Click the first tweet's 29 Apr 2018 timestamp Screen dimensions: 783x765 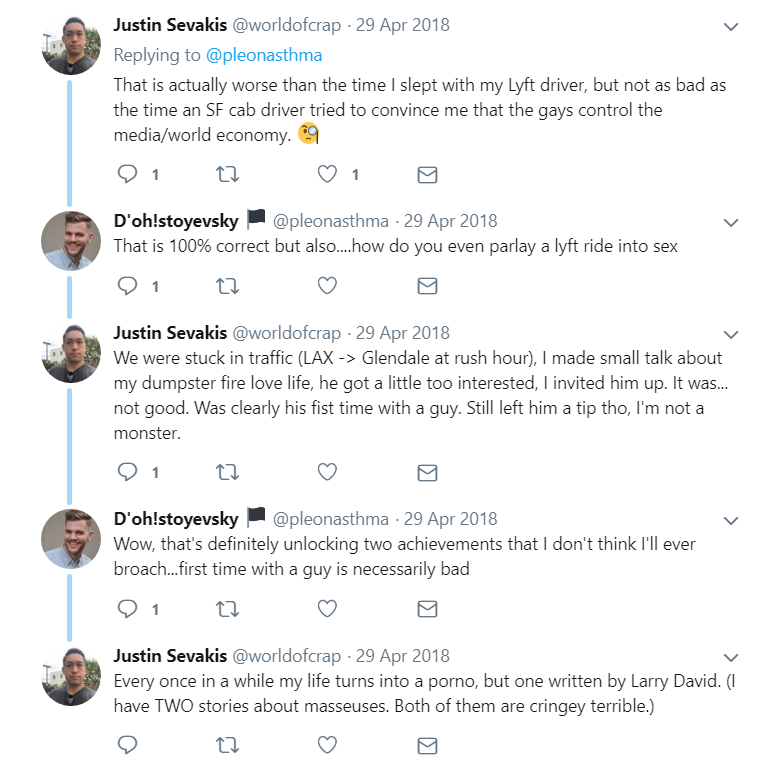click(x=403, y=24)
